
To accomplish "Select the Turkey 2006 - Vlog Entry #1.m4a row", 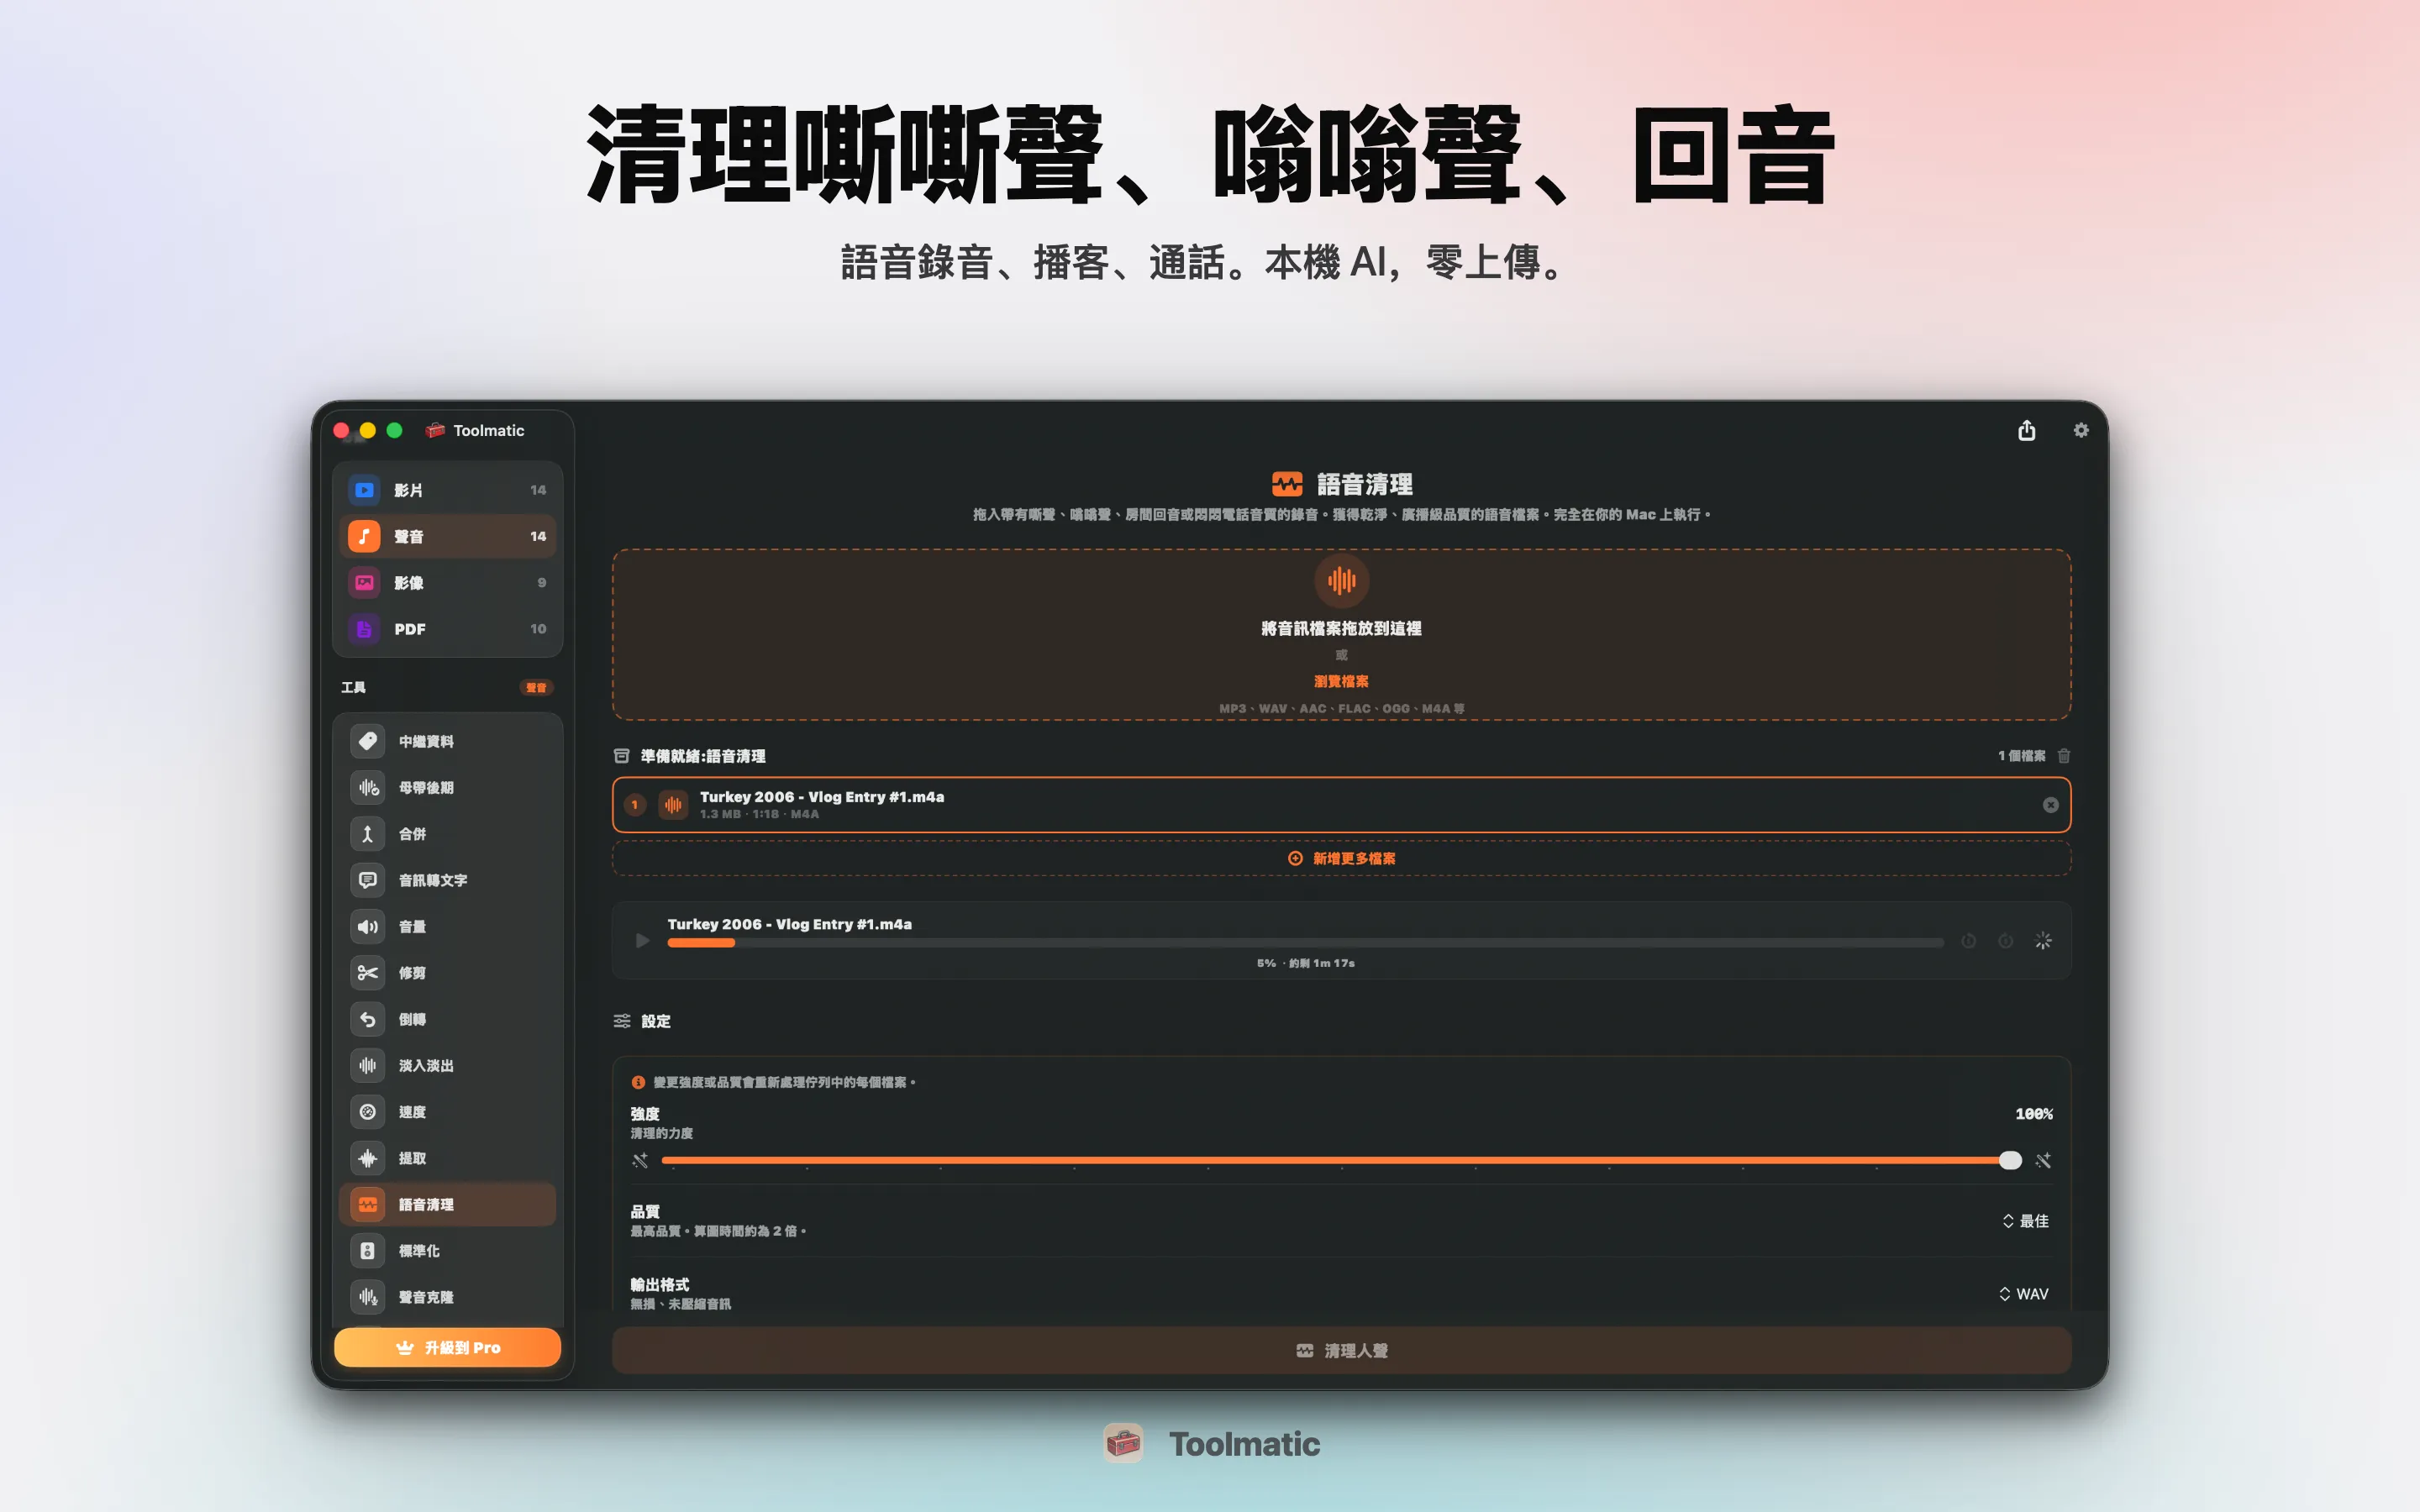I will 1341,805.
